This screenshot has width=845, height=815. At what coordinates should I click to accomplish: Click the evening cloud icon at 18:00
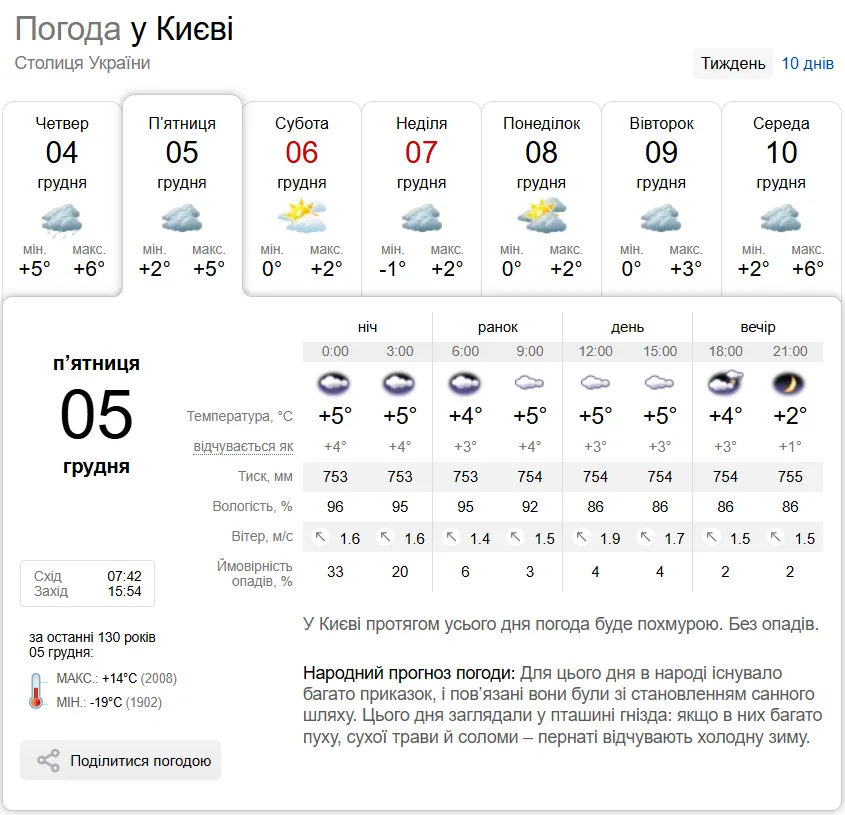pyautogui.click(x=725, y=382)
